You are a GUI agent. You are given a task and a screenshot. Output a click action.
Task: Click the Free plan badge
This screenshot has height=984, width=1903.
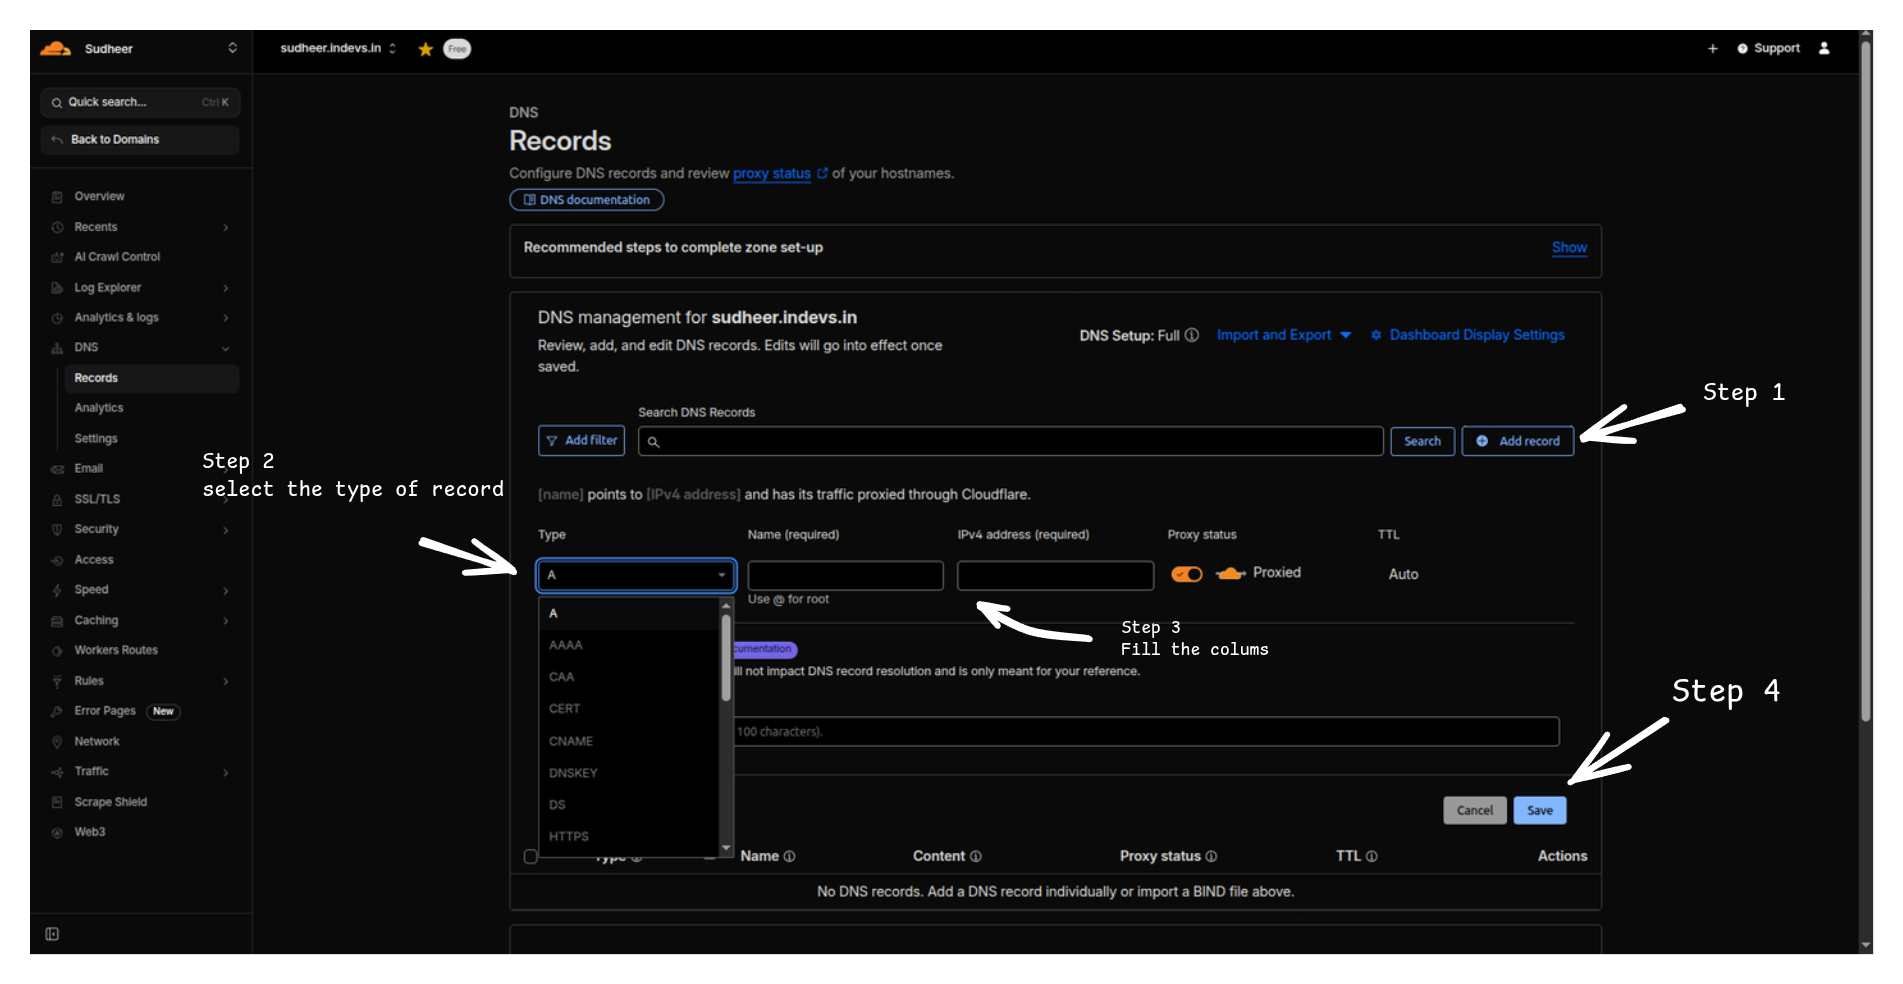457,49
